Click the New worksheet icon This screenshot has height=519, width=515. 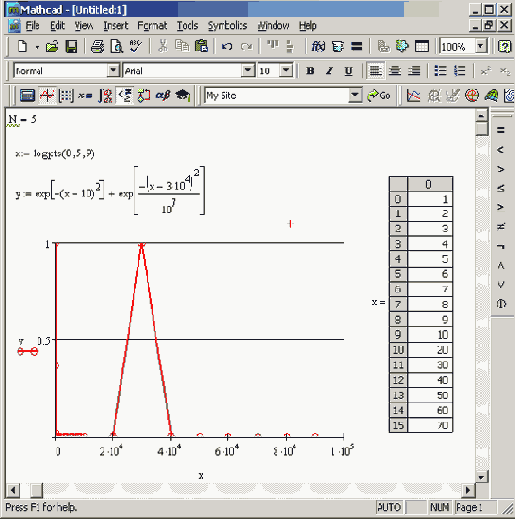(22, 46)
